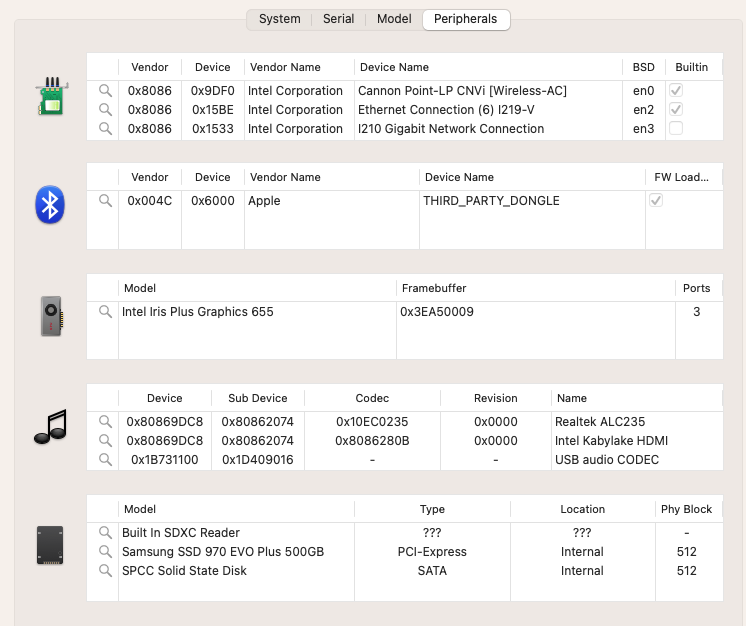This screenshot has width=746, height=626.
Task: Select device ID 0x9DF0 cell
Action: click(213, 90)
